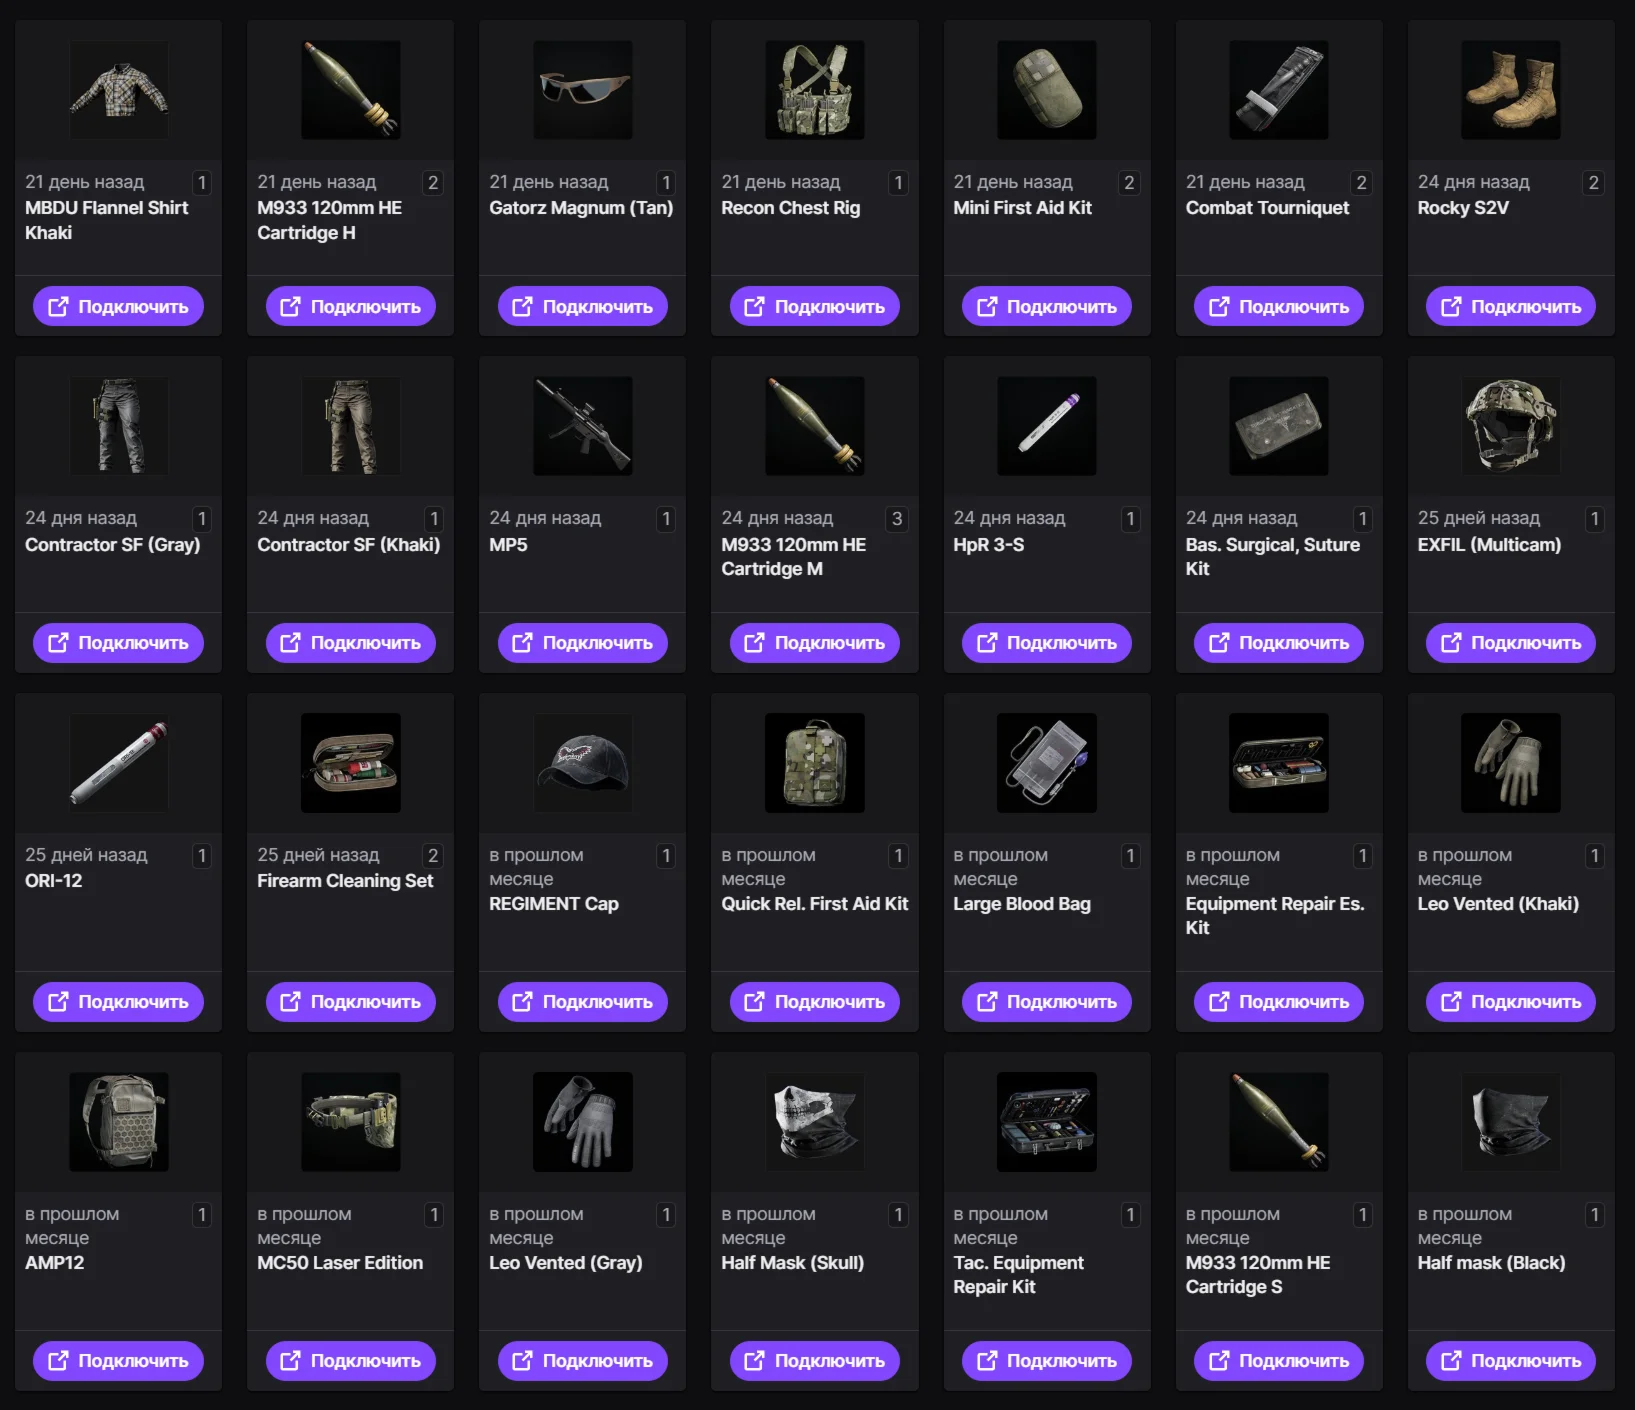The width and height of the screenshot is (1635, 1410).
Task: Click the MBDU Flannel Shirt Khaki item image
Action: 119,90
